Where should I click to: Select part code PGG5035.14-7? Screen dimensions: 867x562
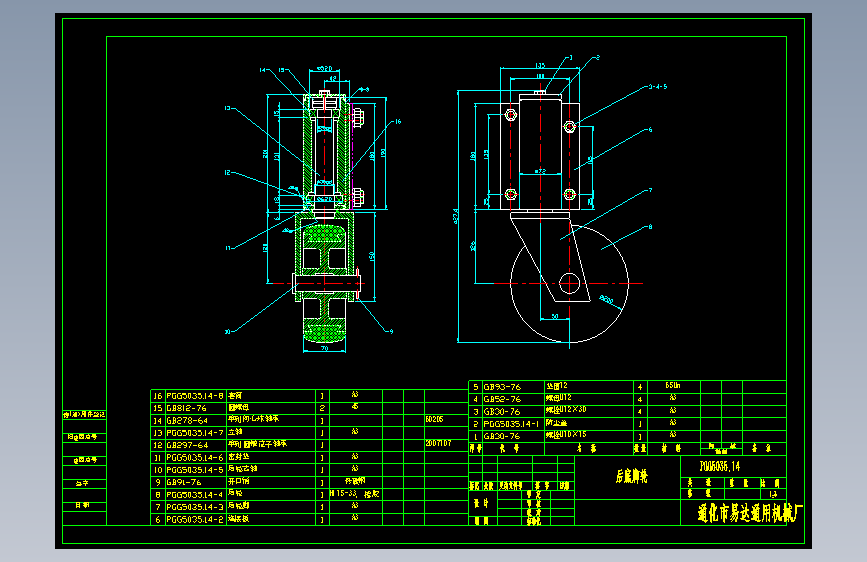[195, 433]
